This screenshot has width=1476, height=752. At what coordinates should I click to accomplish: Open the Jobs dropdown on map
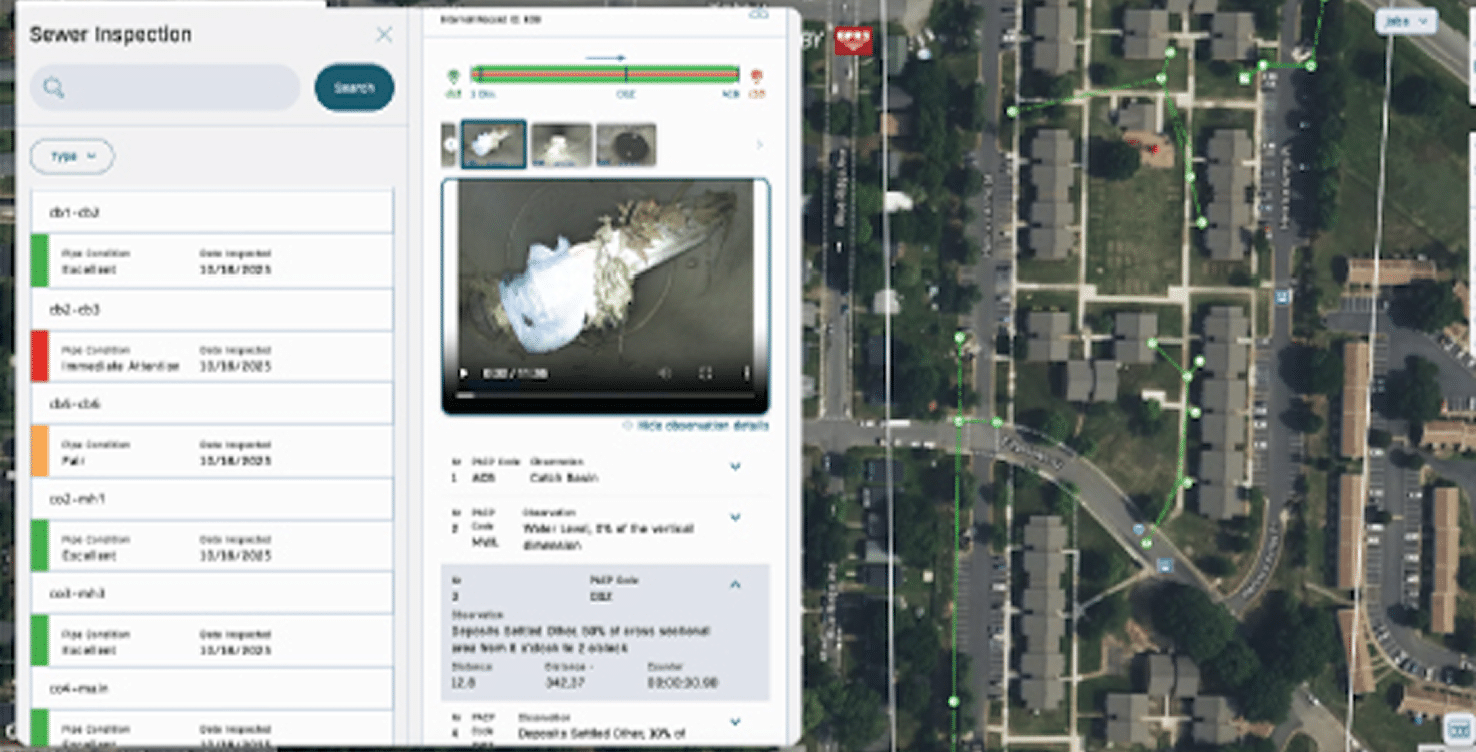pyautogui.click(x=1405, y=21)
